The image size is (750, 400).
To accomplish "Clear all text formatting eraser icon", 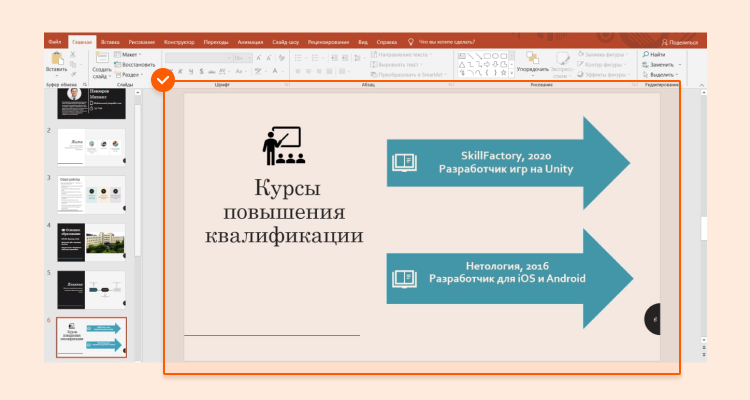I will click(x=282, y=58).
